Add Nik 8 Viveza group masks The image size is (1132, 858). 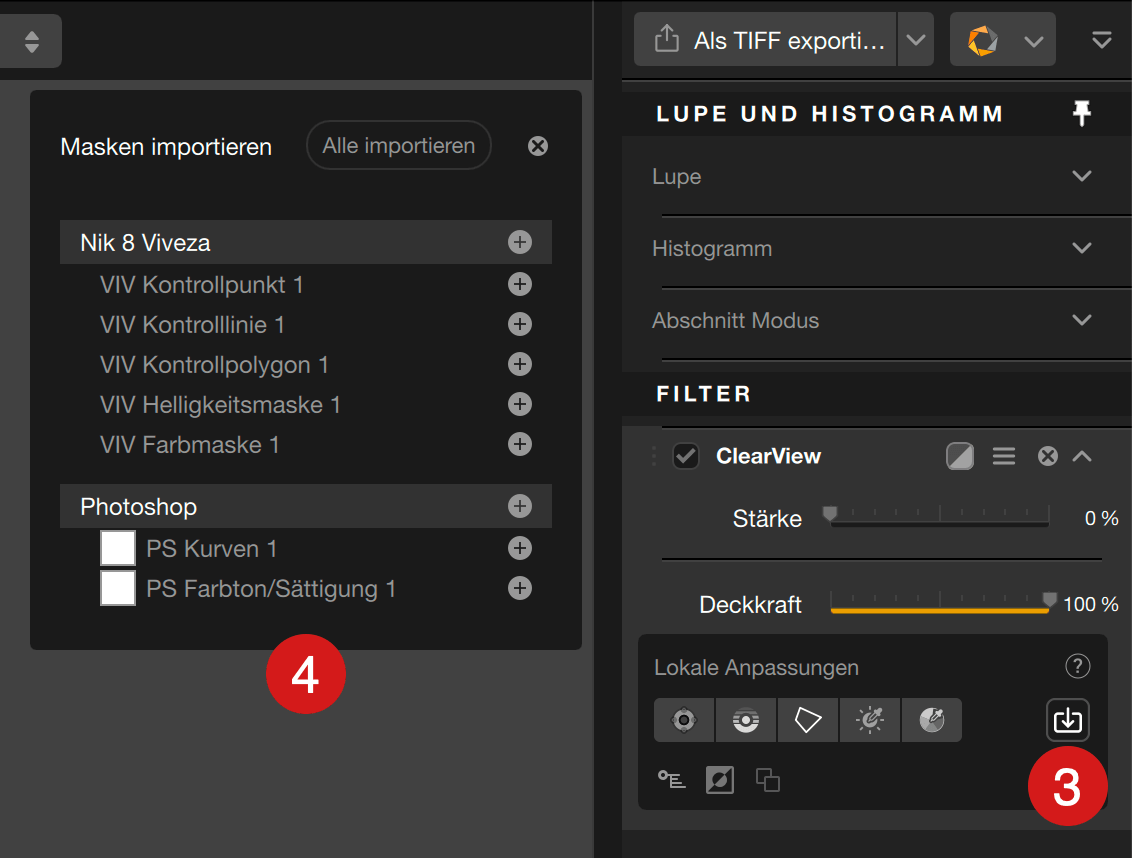click(x=520, y=242)
